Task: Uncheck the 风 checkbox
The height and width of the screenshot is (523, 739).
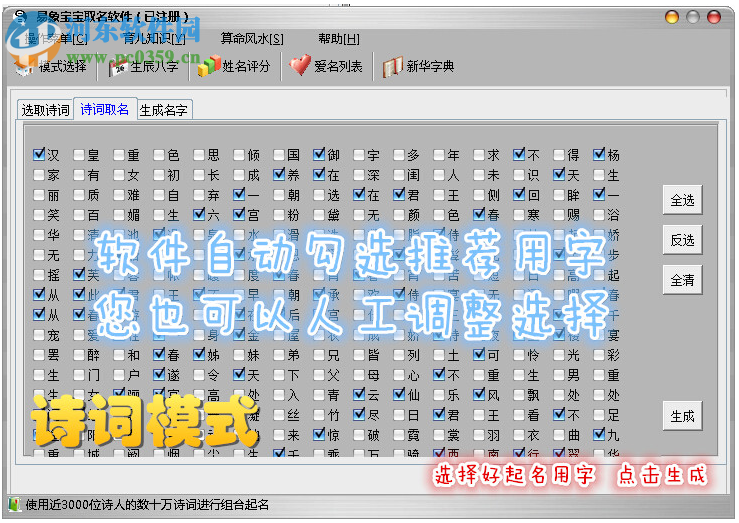Action: pos(479,395)
